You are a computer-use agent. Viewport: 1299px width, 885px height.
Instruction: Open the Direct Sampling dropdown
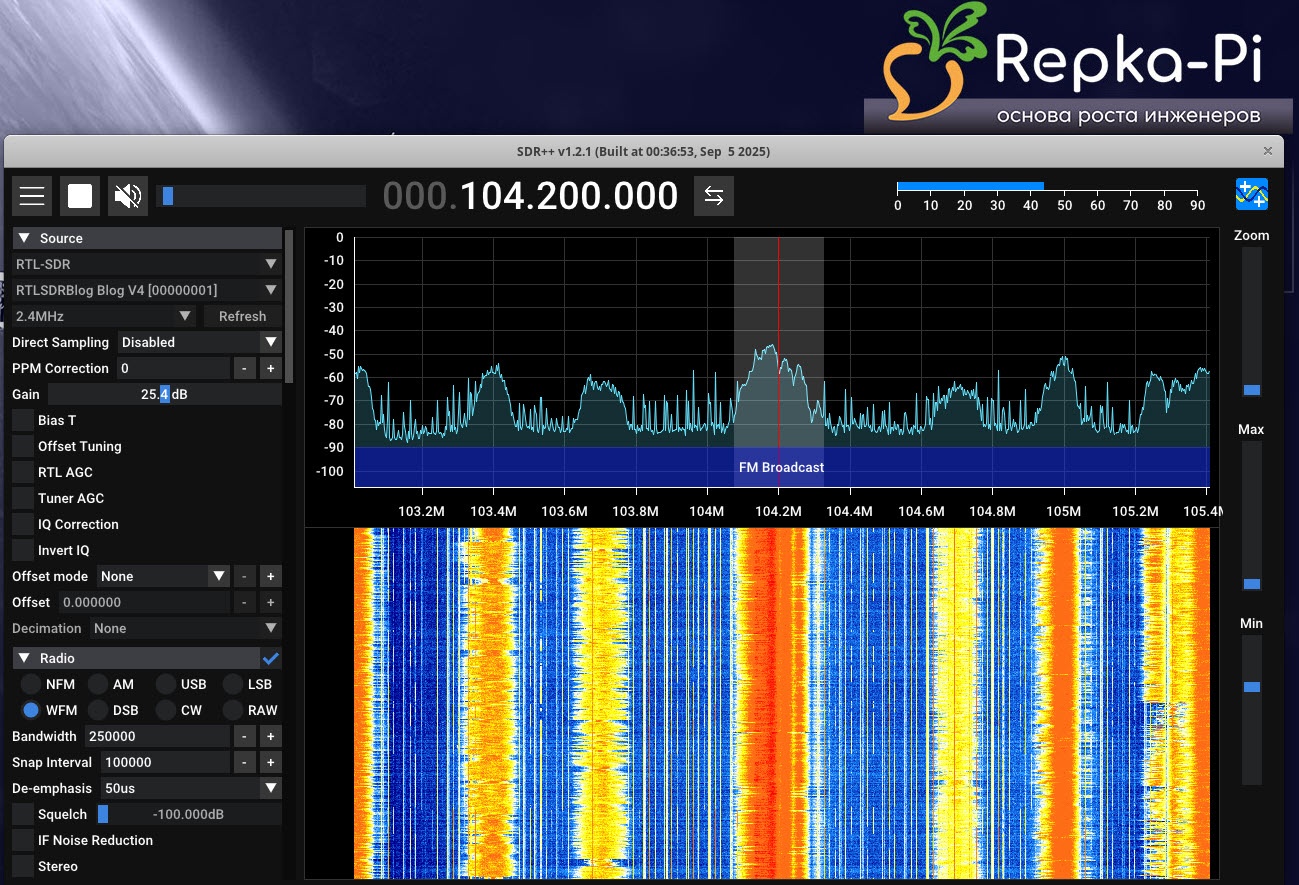(199, 342)
